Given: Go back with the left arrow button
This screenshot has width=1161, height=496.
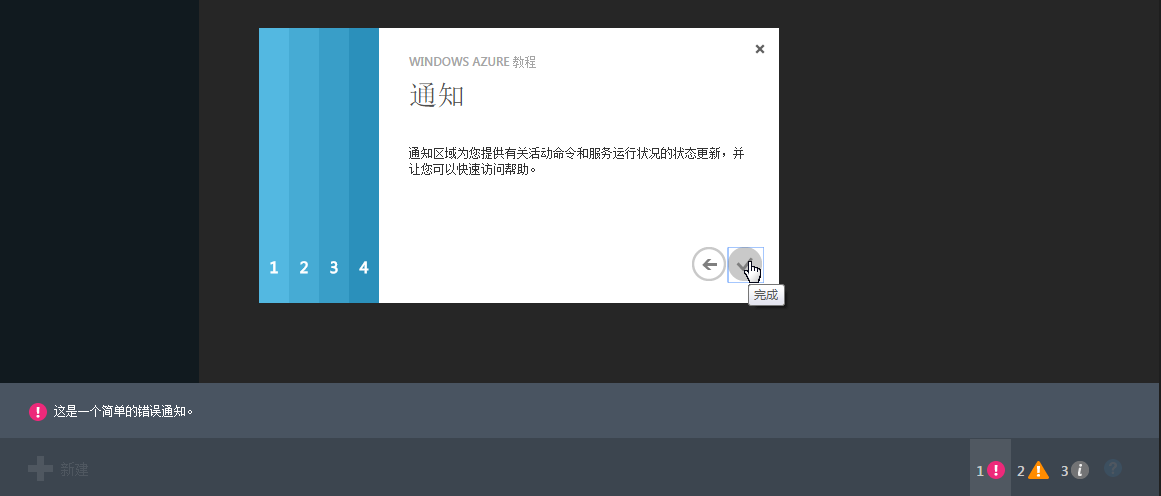Looking at the screenshot, I should coord(709,264).
